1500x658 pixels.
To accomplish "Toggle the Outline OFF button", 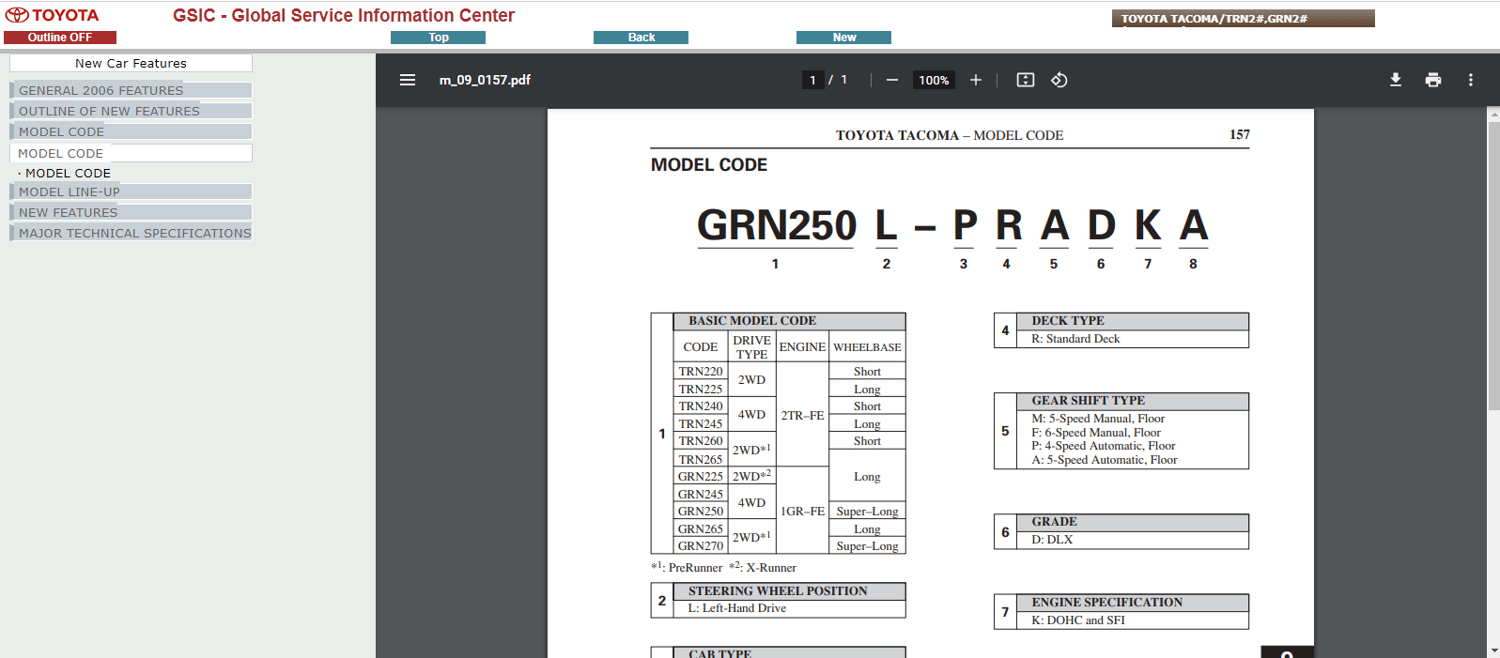I will coord(60,37).
